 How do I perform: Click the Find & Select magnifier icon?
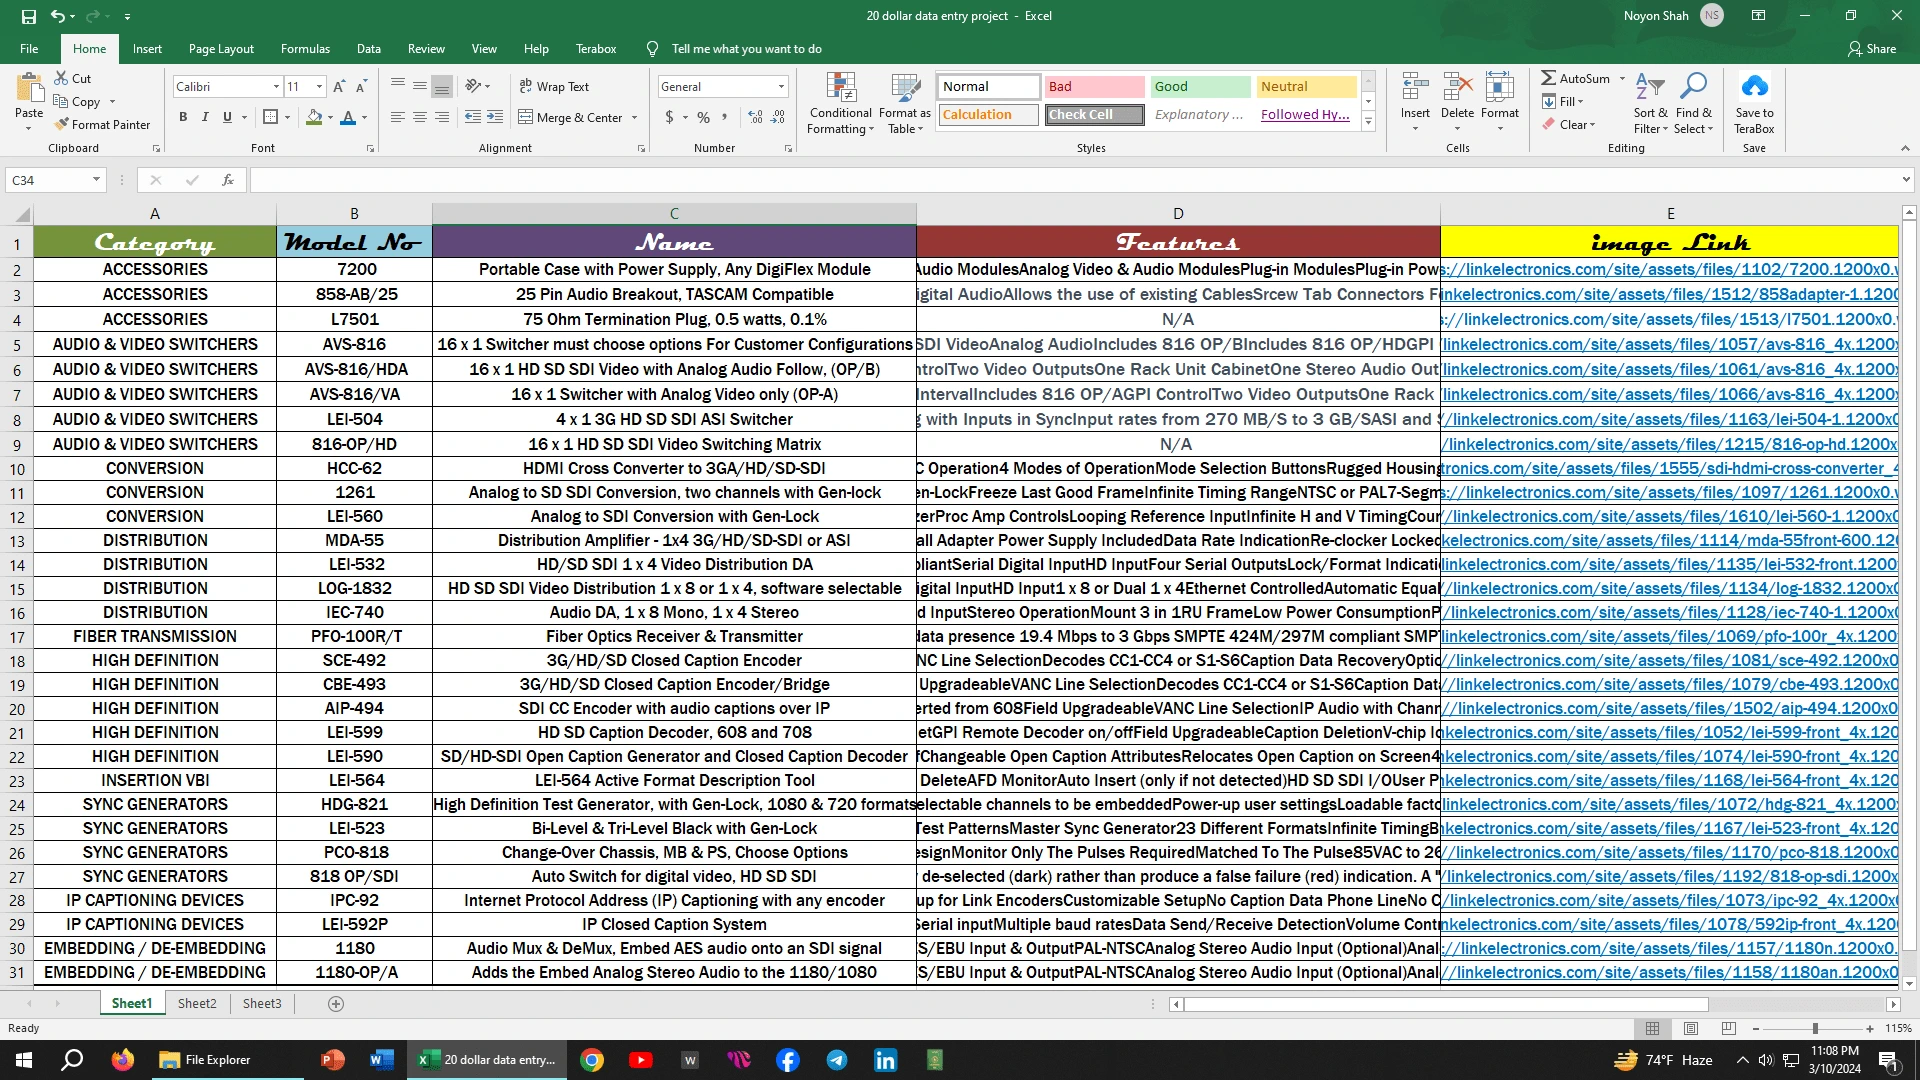1693,87
